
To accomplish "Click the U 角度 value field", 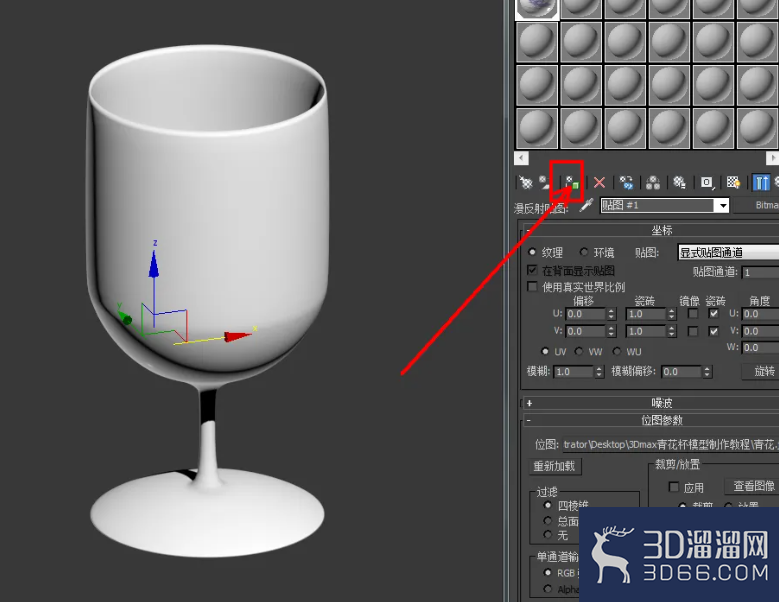I will pos(760,314).
